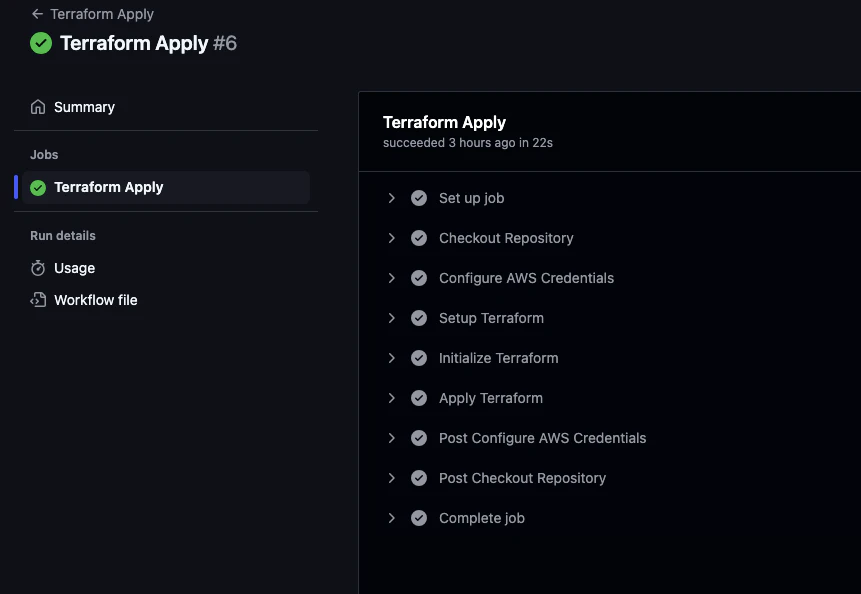Go back to the Terraform Apply workflow

102,15
